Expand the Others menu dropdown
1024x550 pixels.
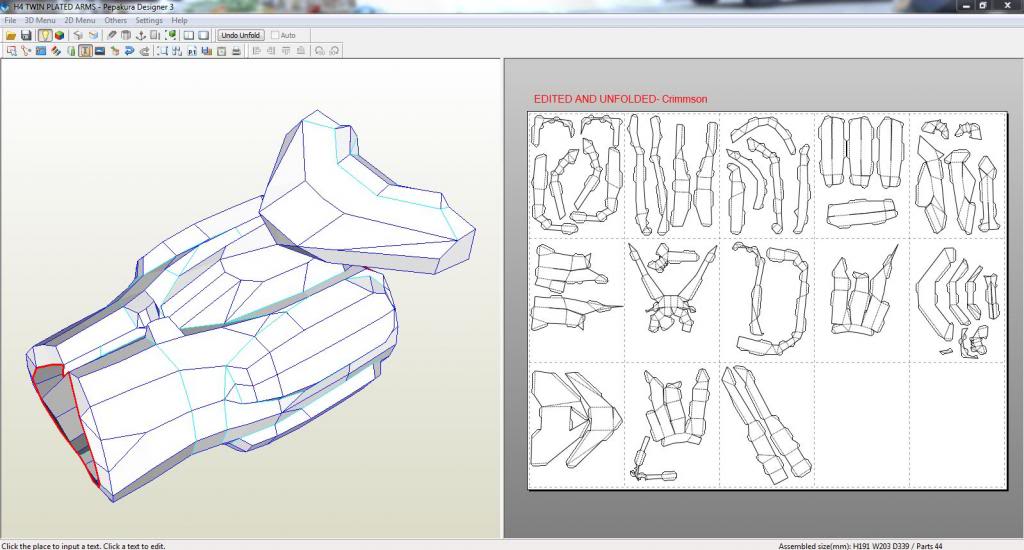click(x=116, y=20)
